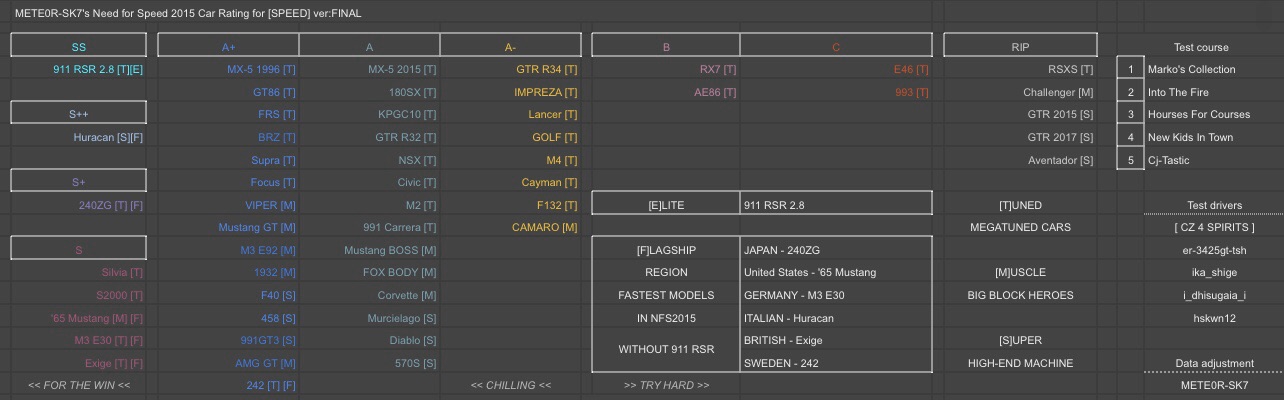Click the C tier header
1284x400 pixels.
[836, 46]
